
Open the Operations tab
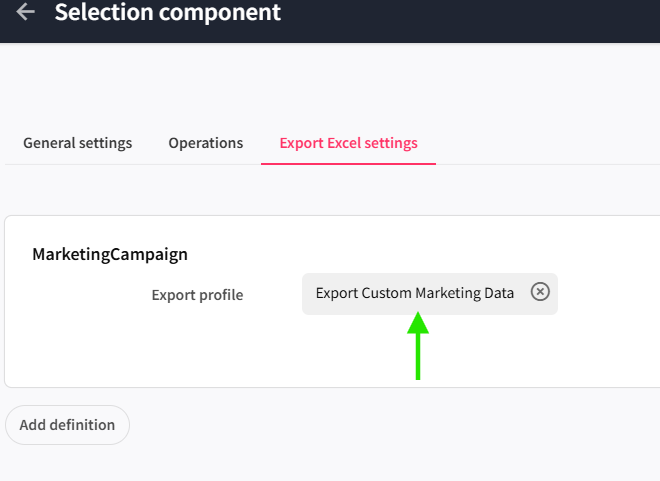click(x=205, y=143)
